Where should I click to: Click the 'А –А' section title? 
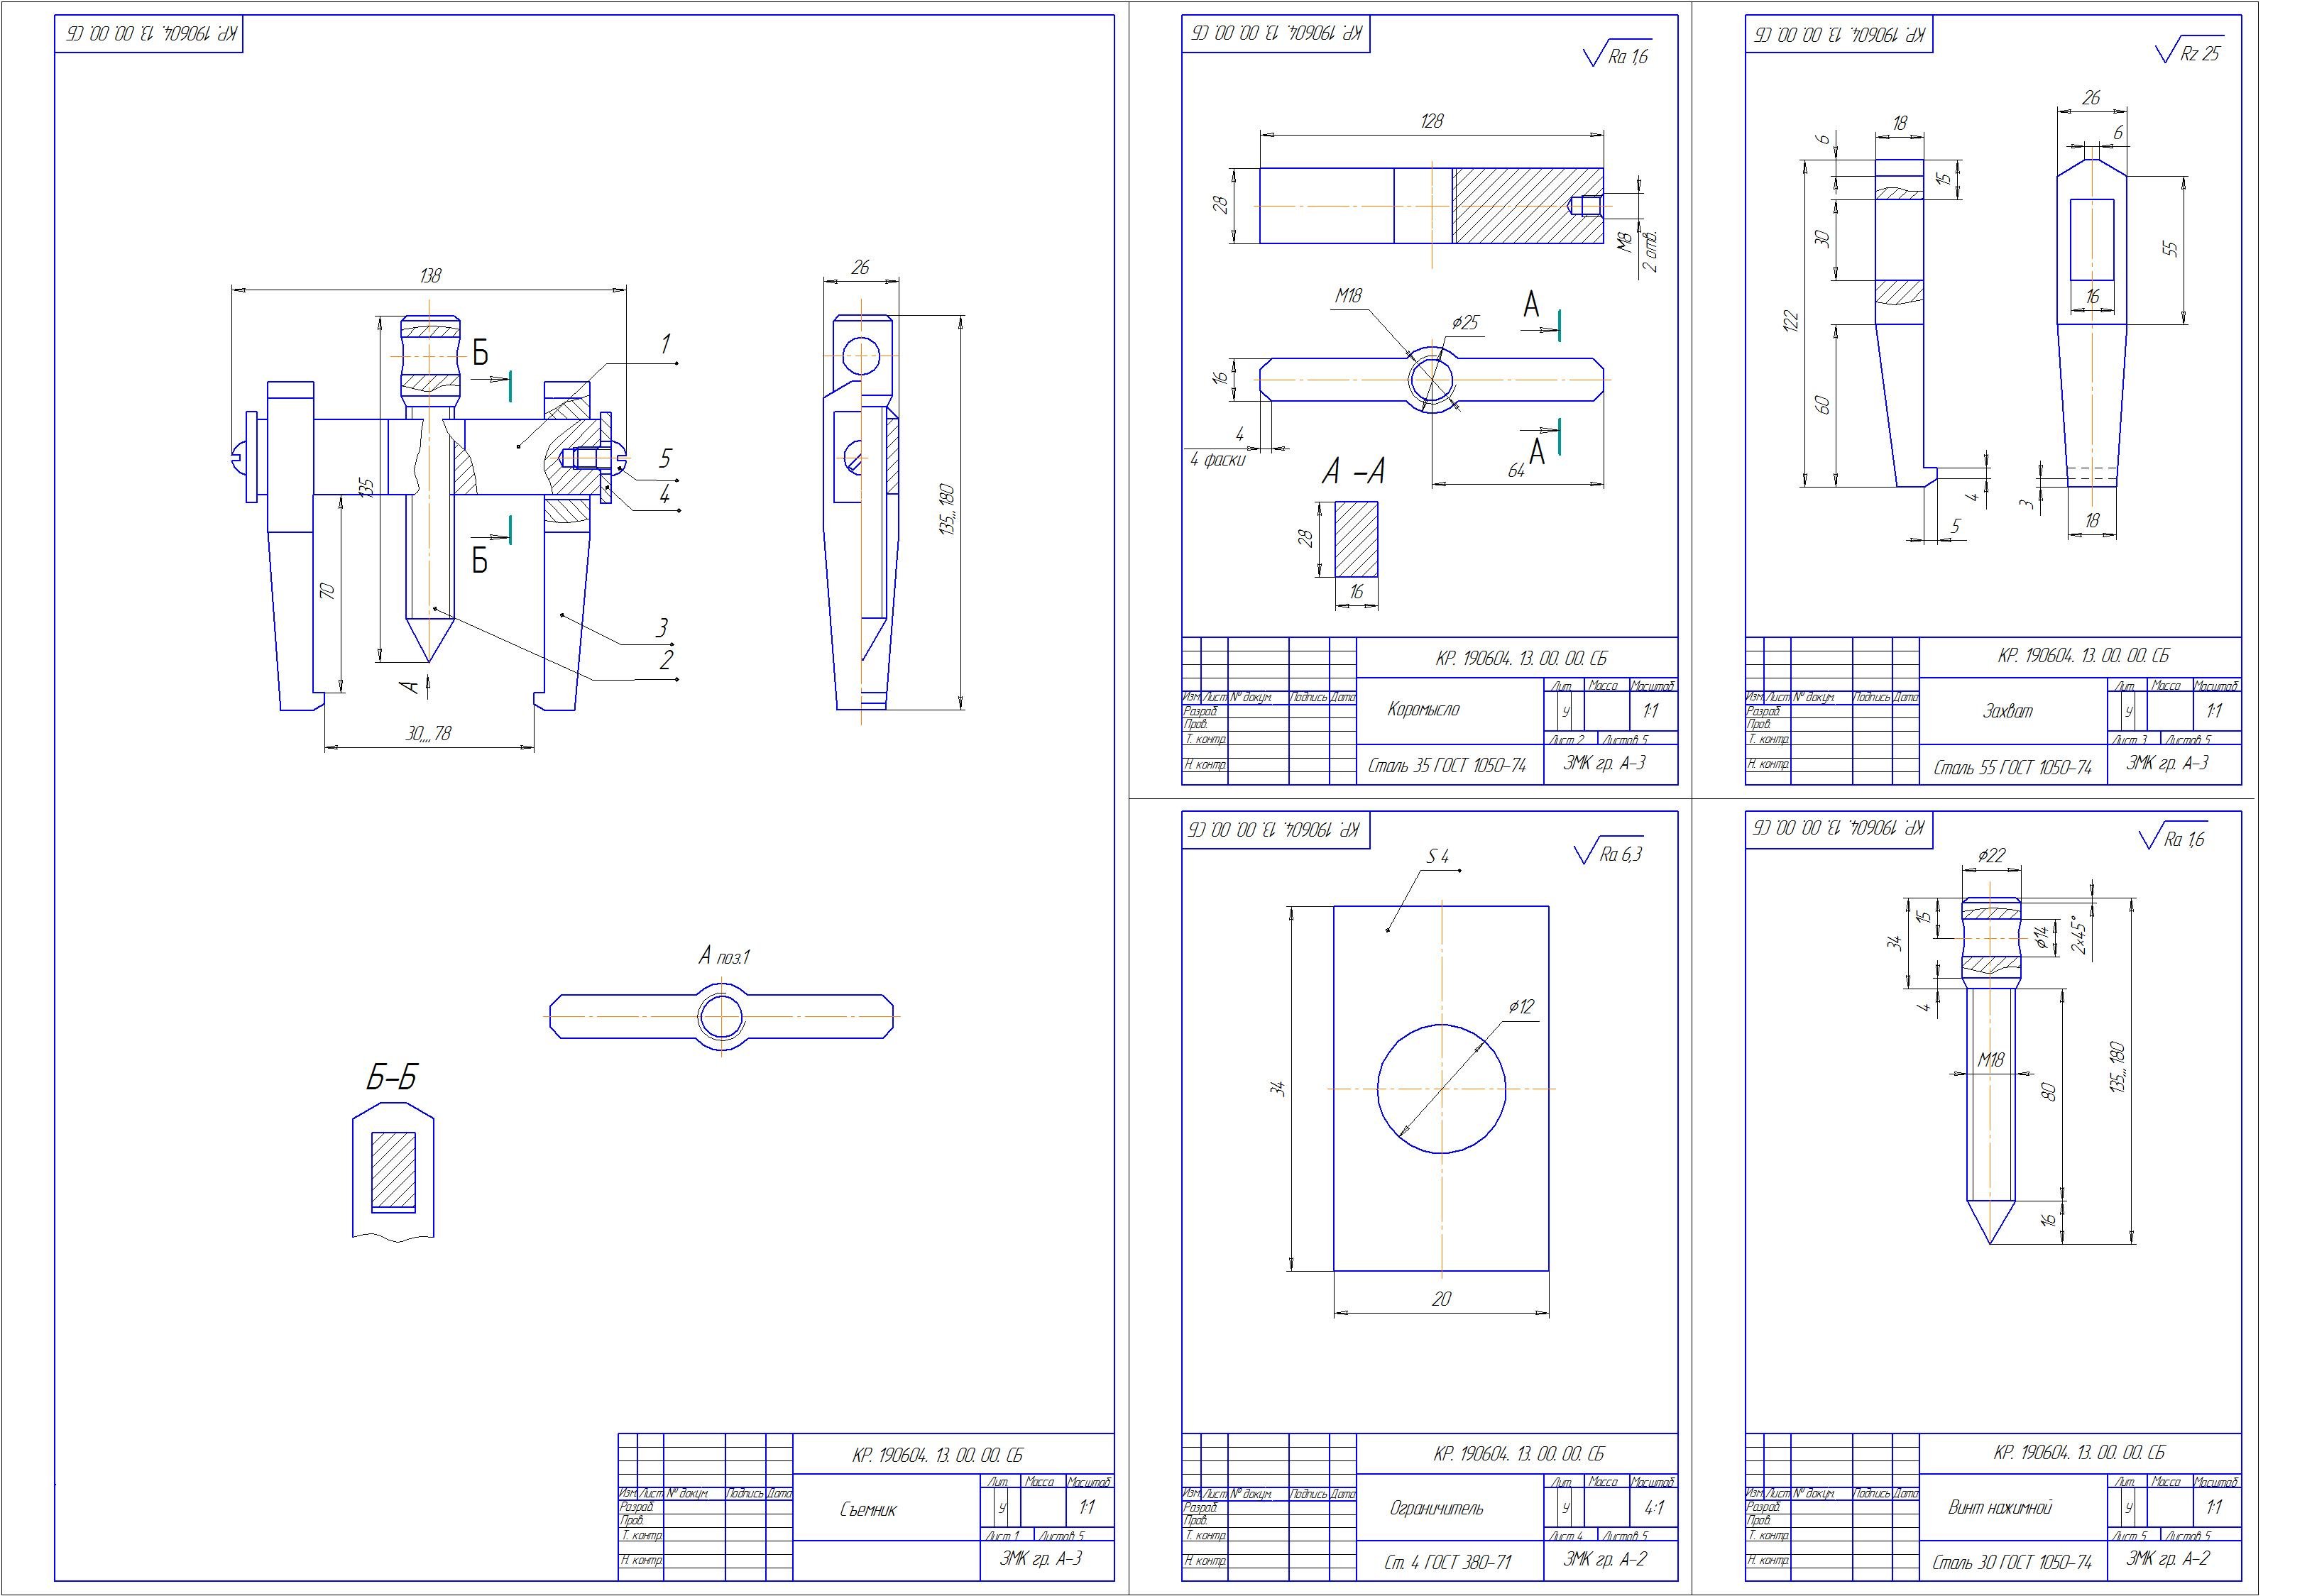[x=1352, y=472]
